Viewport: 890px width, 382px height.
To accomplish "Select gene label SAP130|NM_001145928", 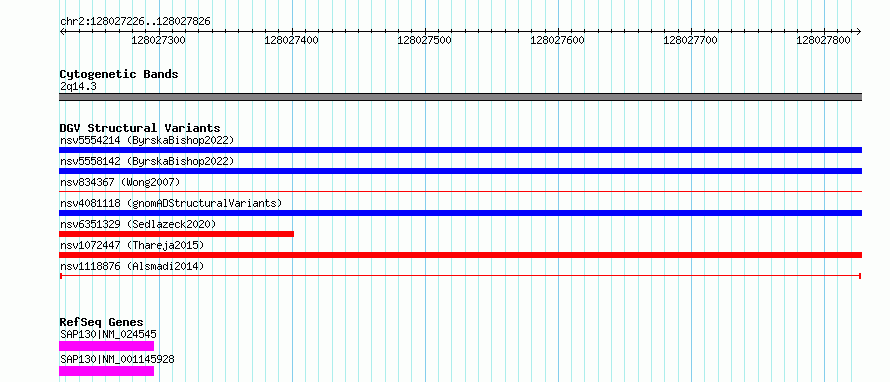I will [x=117, y=359].
